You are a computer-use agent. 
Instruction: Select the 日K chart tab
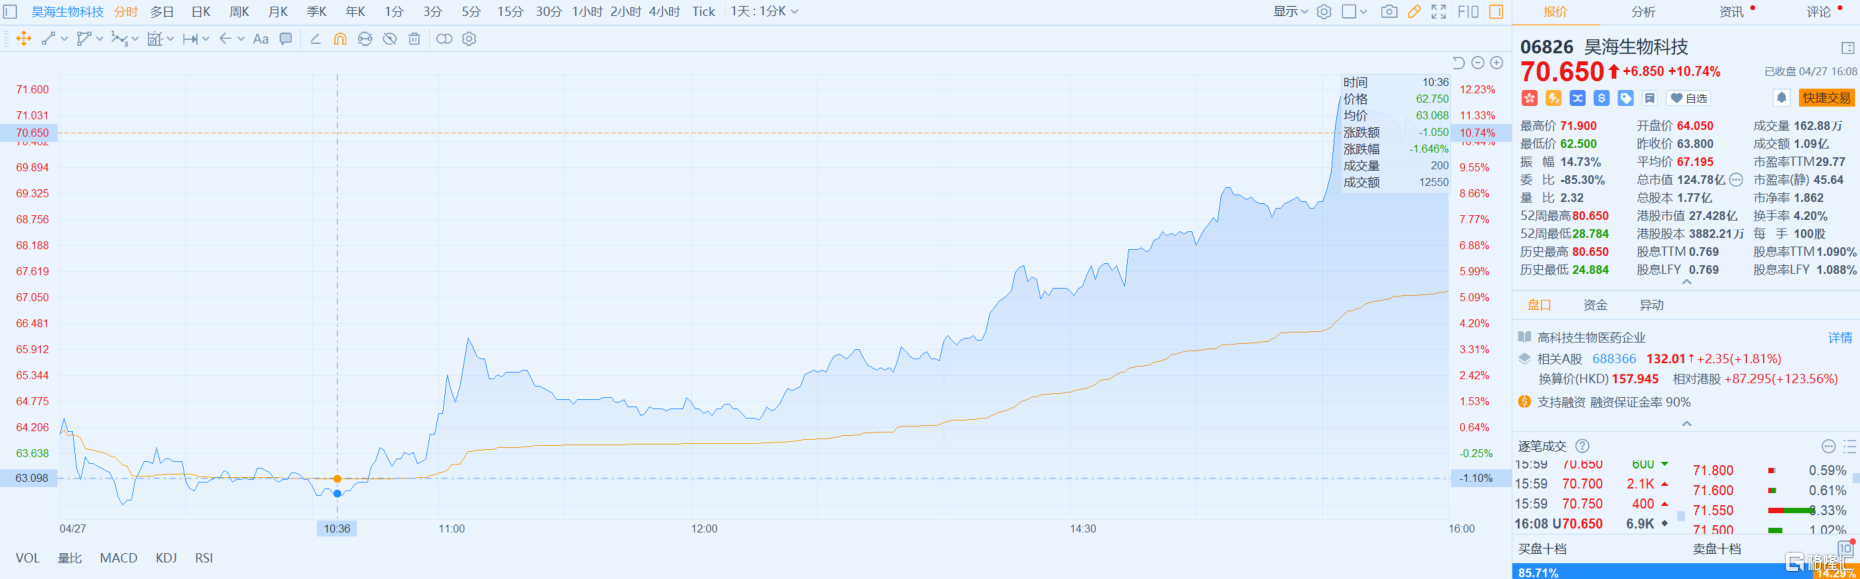[x=201, y=12]
